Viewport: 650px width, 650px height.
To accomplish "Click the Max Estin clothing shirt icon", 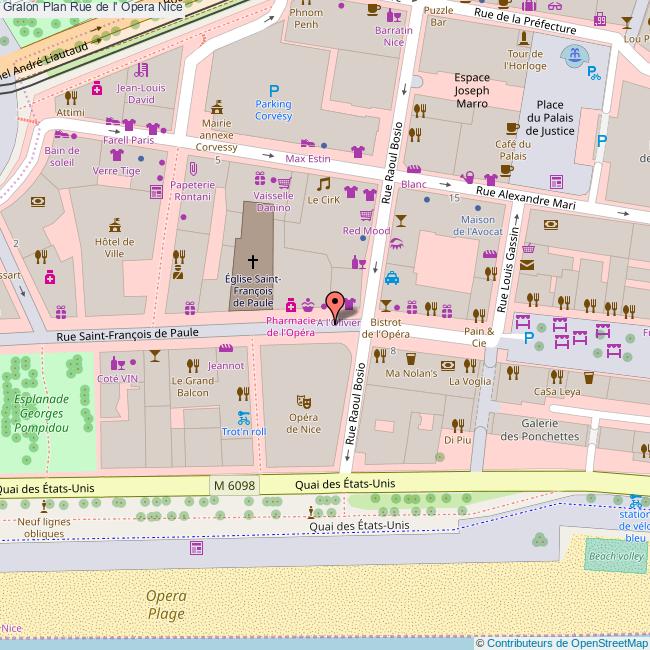I will [x=358, y=152].
